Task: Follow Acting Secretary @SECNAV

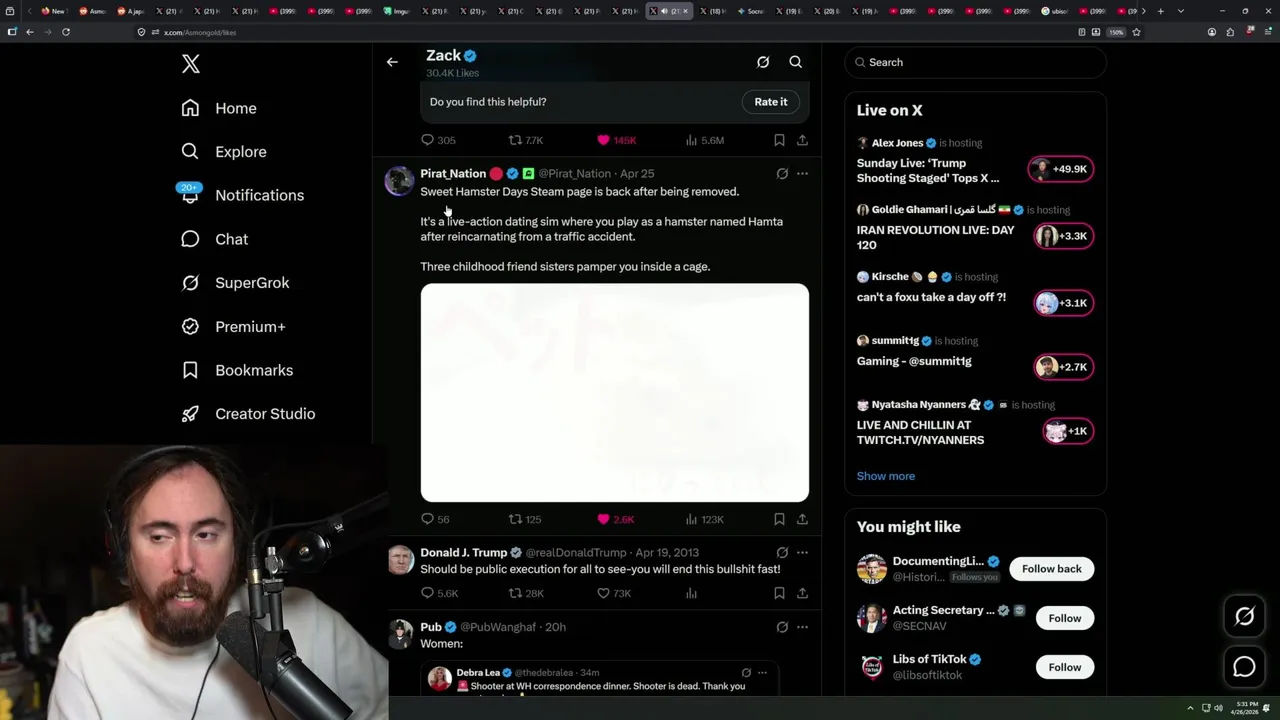Action: [x=1065, y=618]
